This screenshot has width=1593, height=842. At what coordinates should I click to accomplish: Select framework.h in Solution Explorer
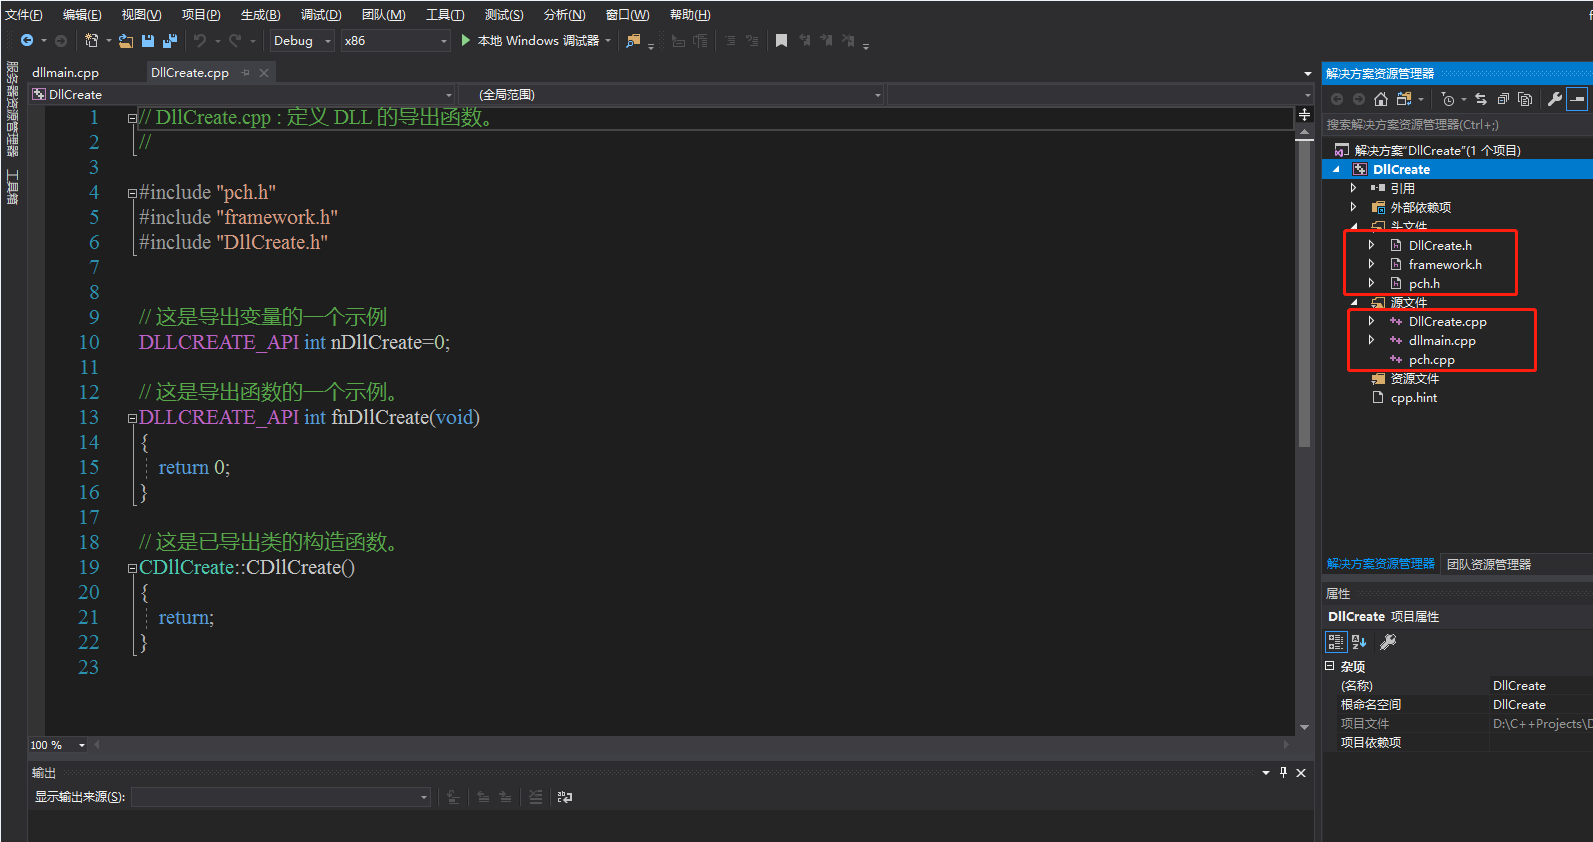1445,264
